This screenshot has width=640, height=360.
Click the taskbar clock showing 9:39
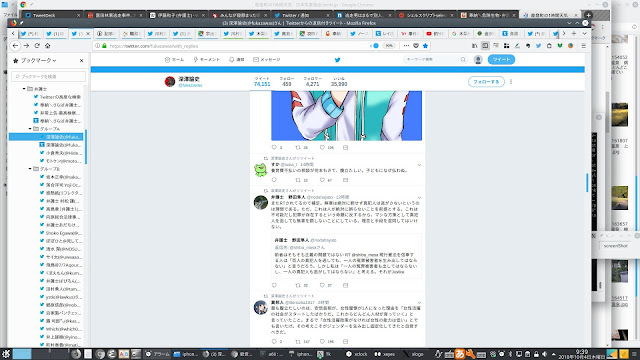coord(582,354)
